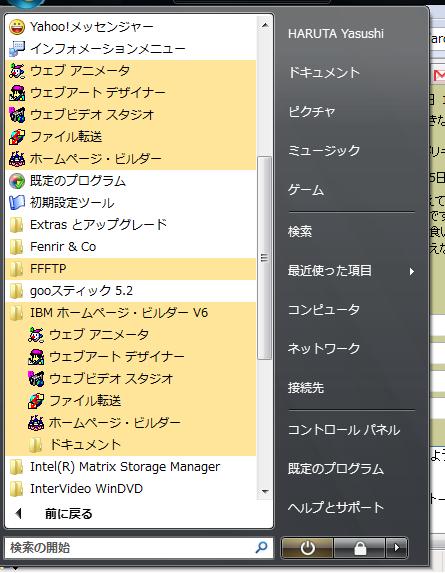Open 既定のプログラム in right pane
The height and width of the screenshot is (573, 445).
tap(336, 468)
